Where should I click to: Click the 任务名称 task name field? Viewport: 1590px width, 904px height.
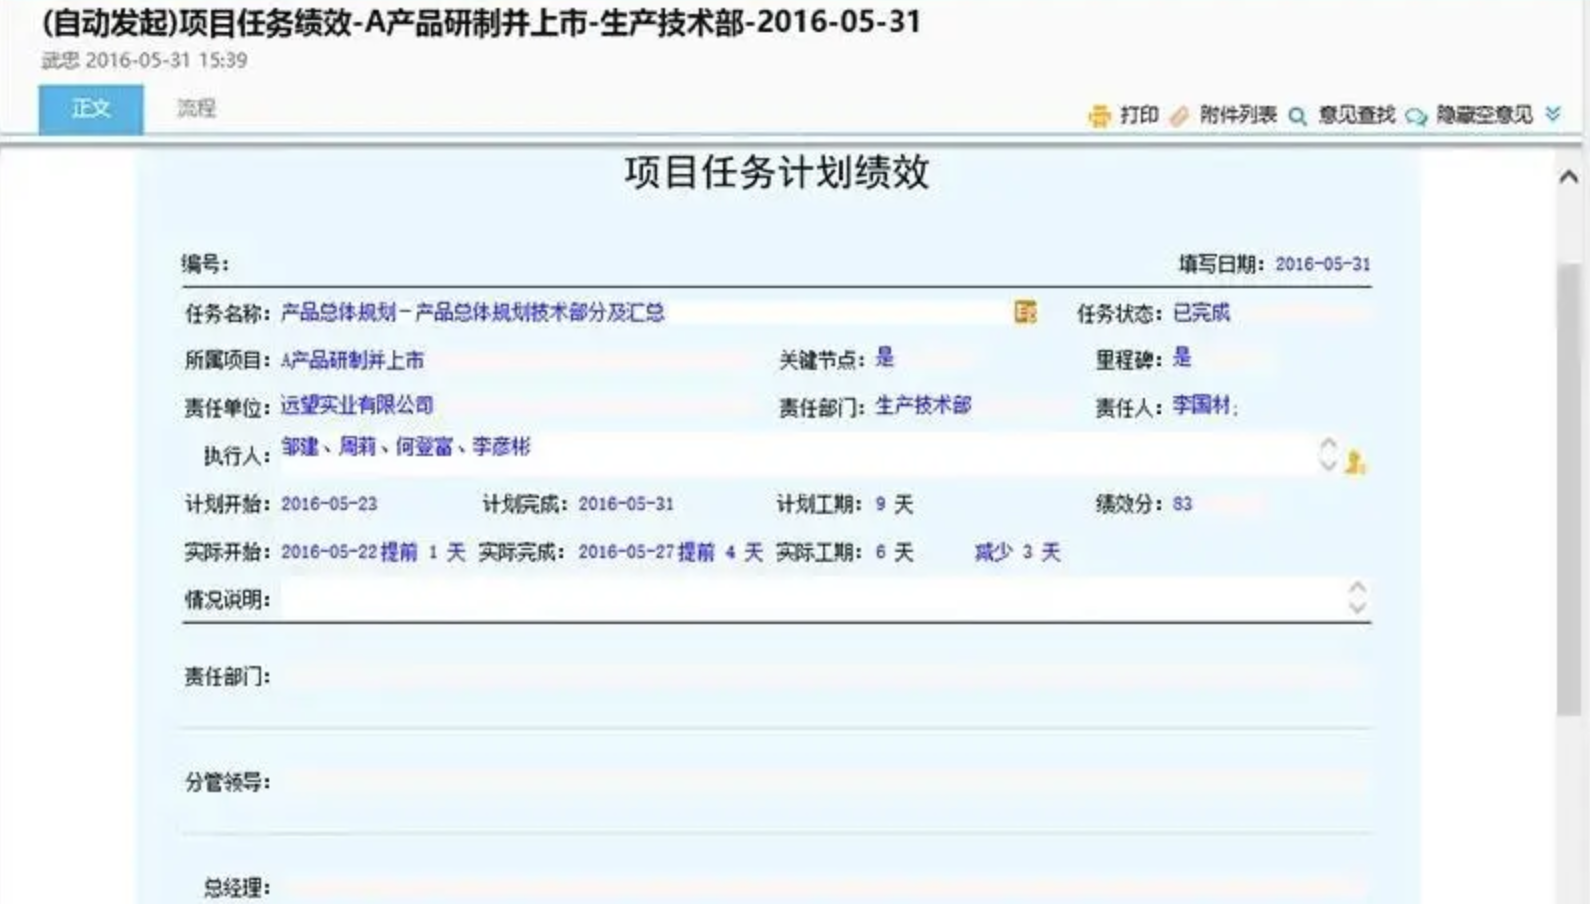(x=640, y=313)
